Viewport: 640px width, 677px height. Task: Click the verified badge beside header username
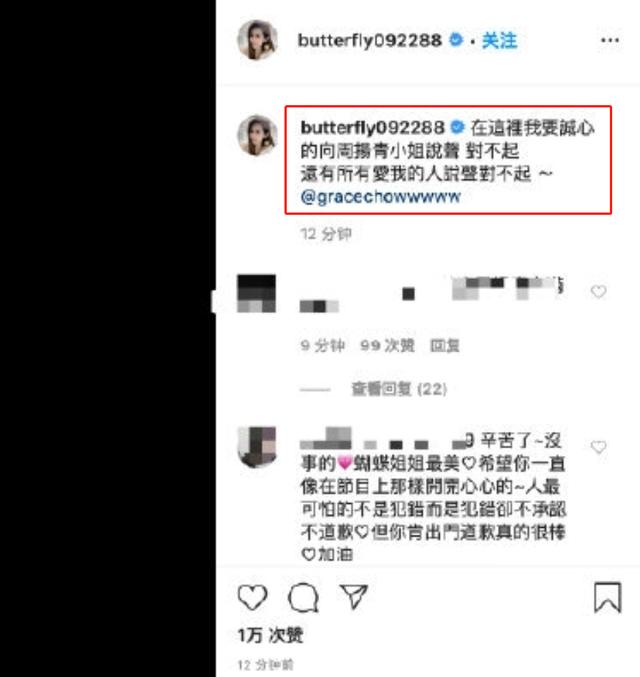(456, 40)
